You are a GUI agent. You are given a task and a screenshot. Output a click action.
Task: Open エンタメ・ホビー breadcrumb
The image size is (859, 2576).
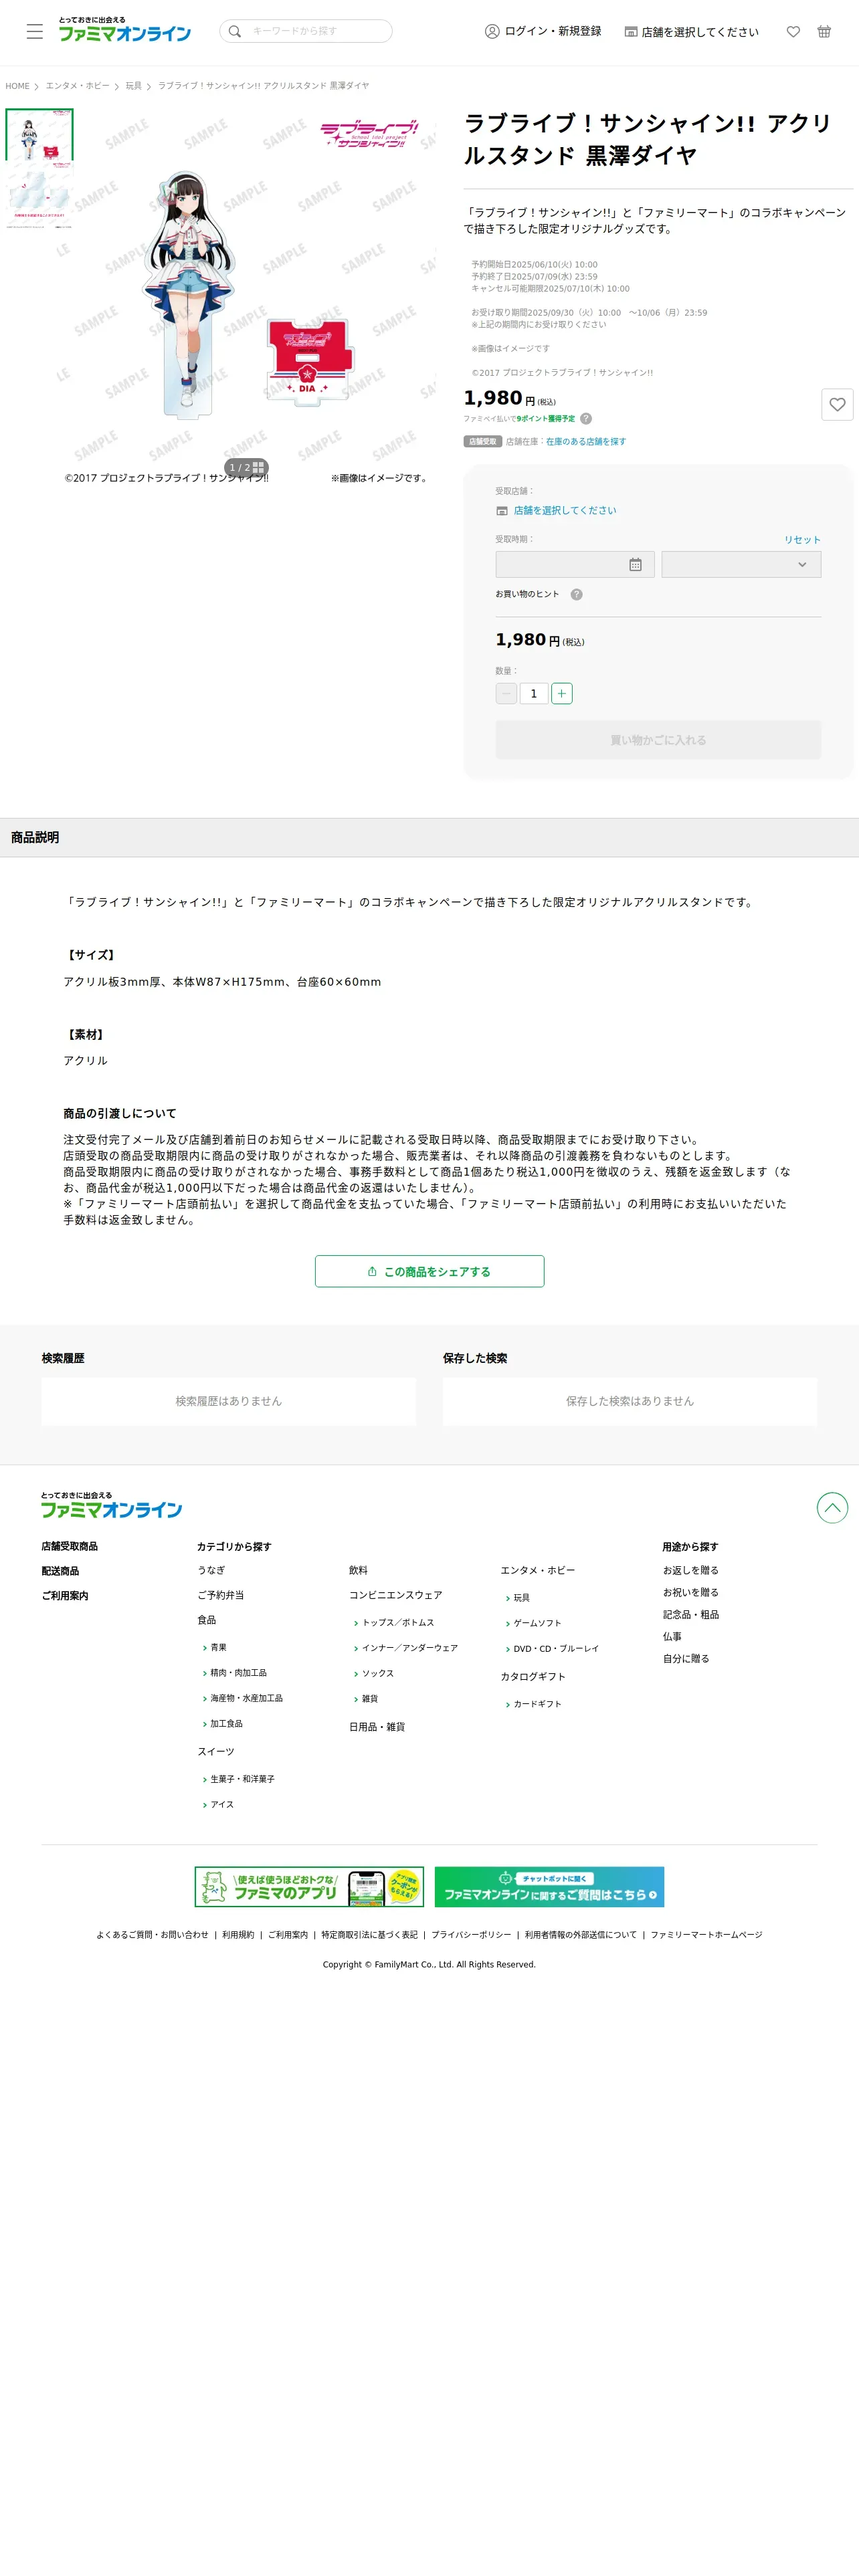(x=77, y=86)
